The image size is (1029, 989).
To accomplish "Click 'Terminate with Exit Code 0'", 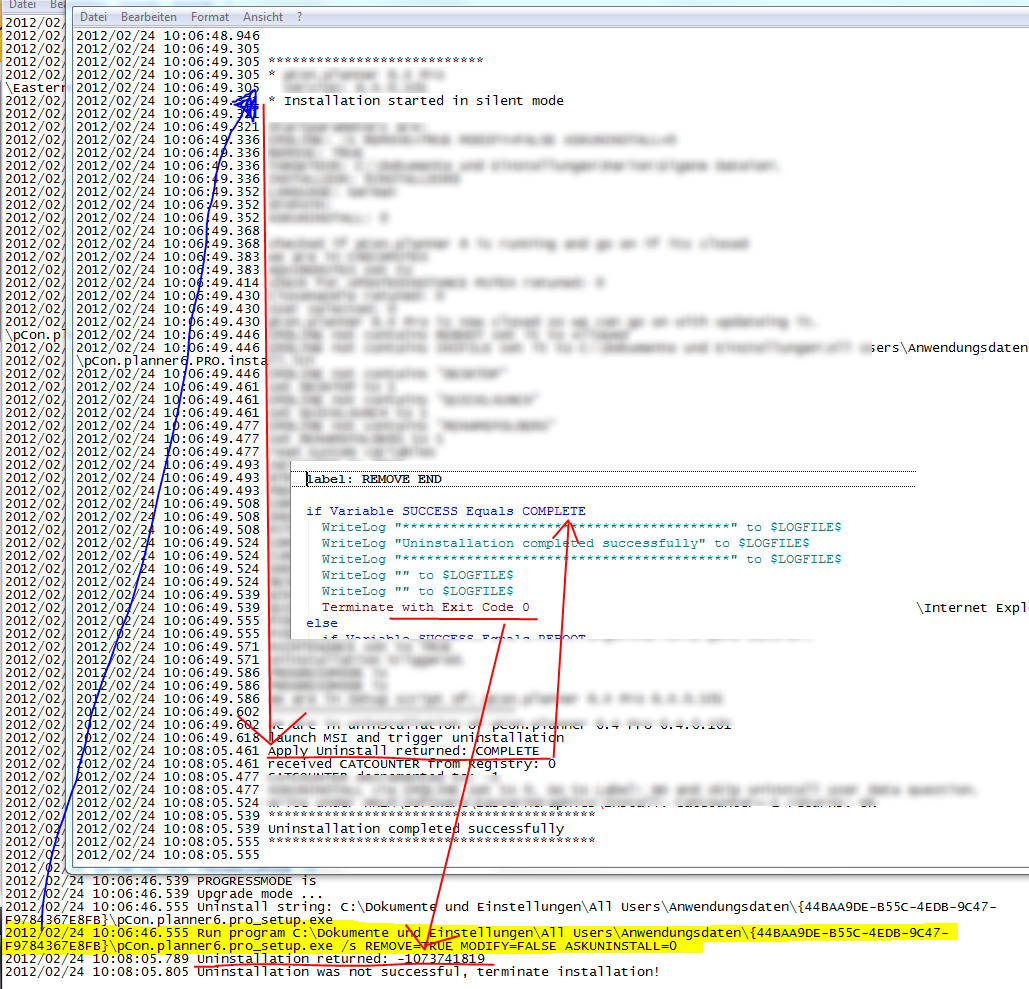I will point(425,607).
